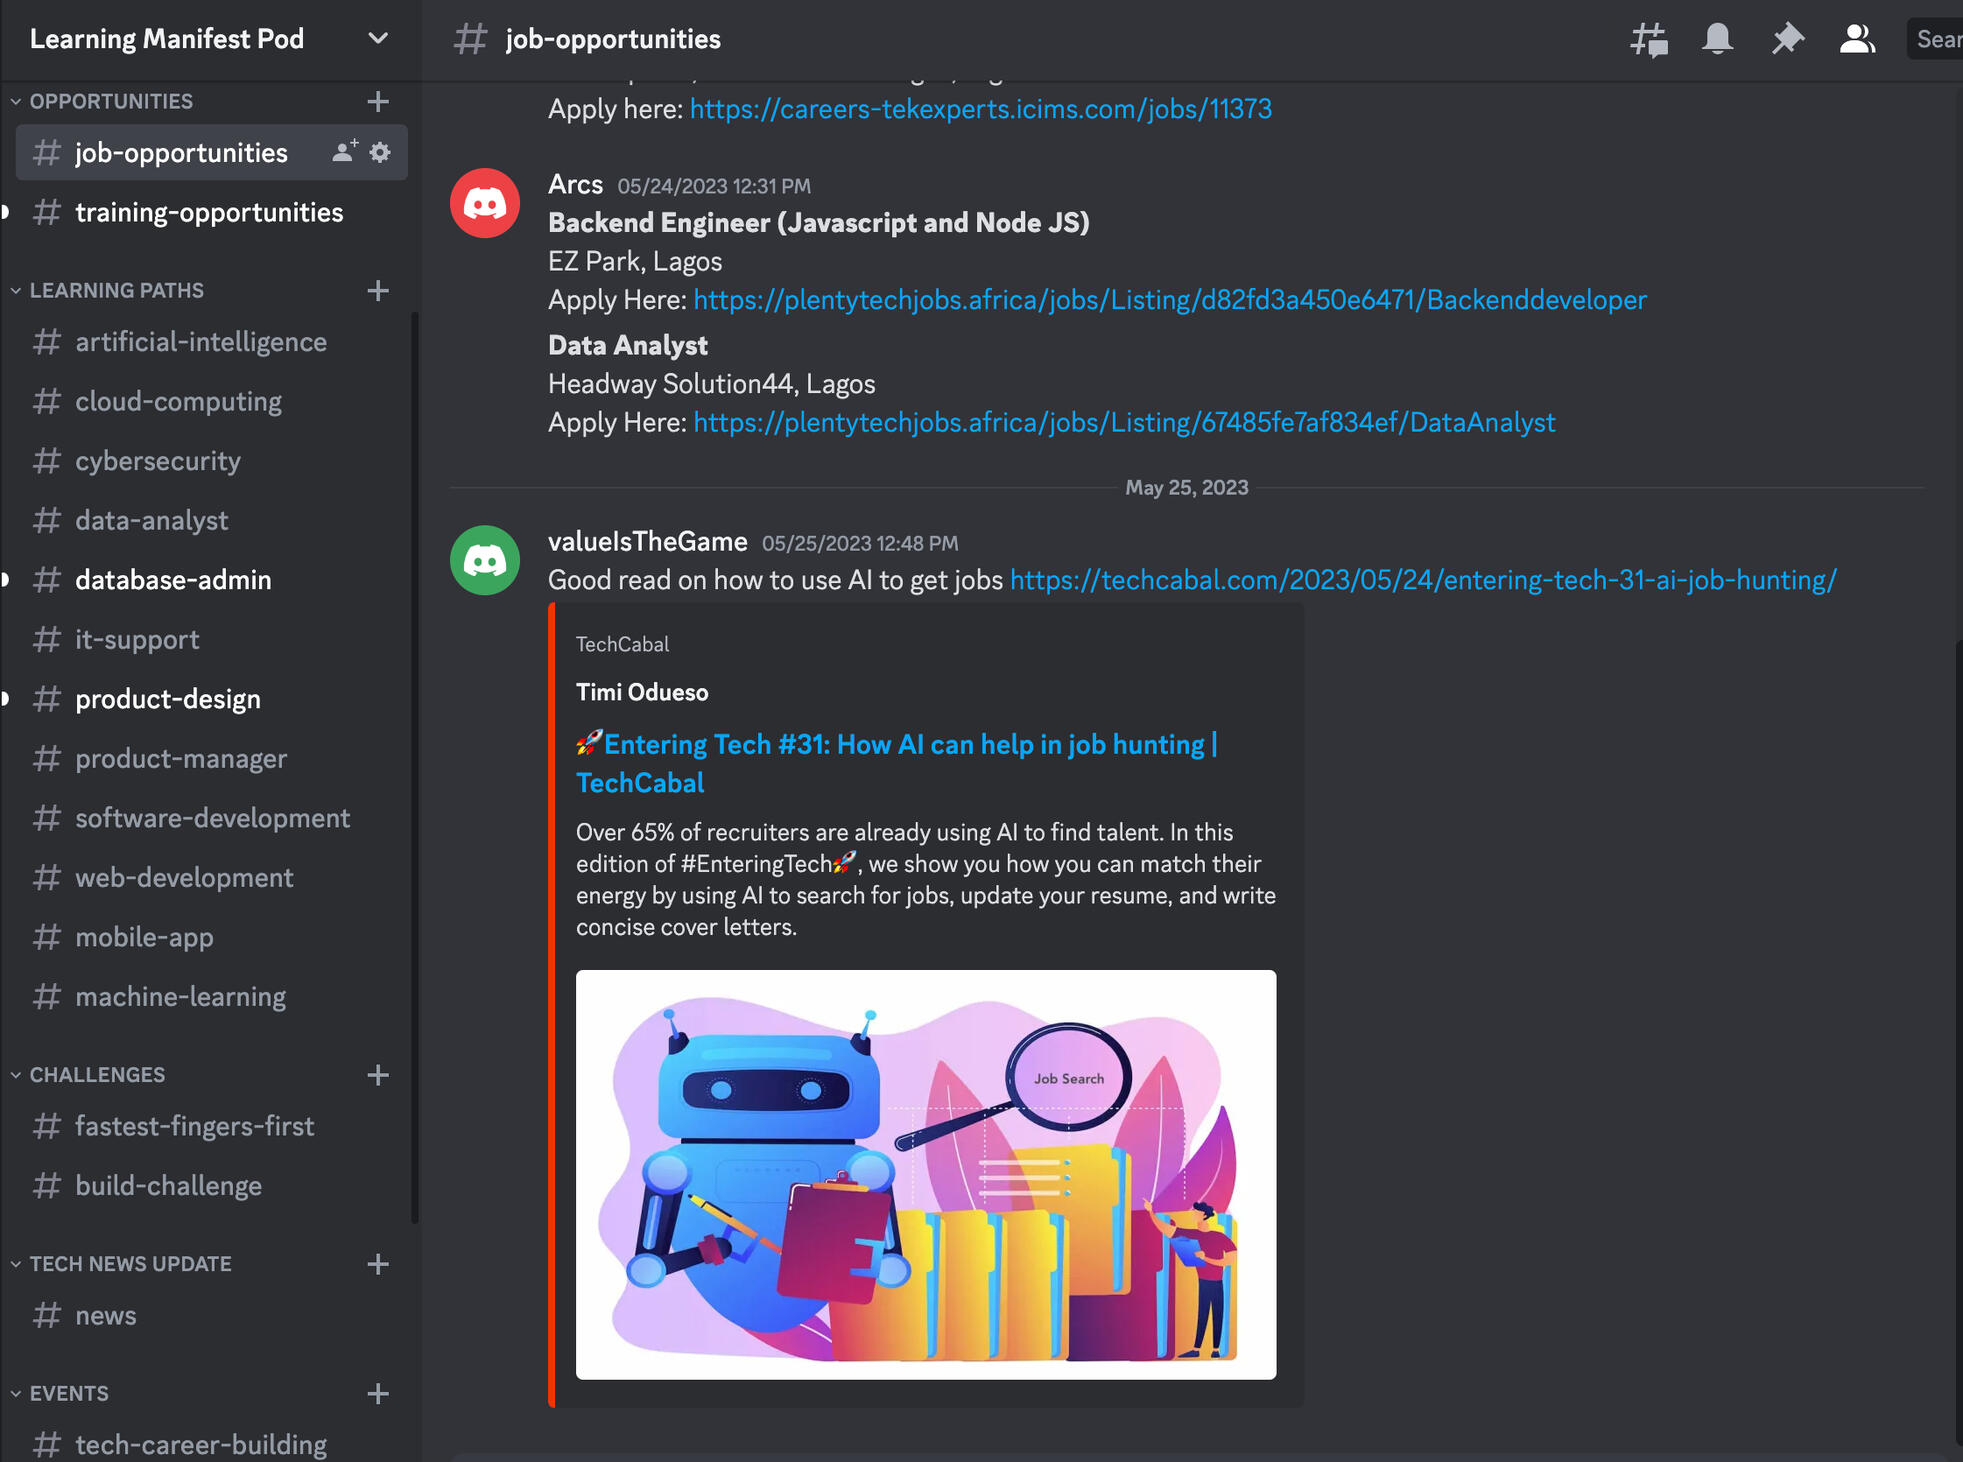Image resolution: width=1963 pixels, height=1462 pixels.
Task: Click plus next to Challenges category
Action: (378, 1074)
